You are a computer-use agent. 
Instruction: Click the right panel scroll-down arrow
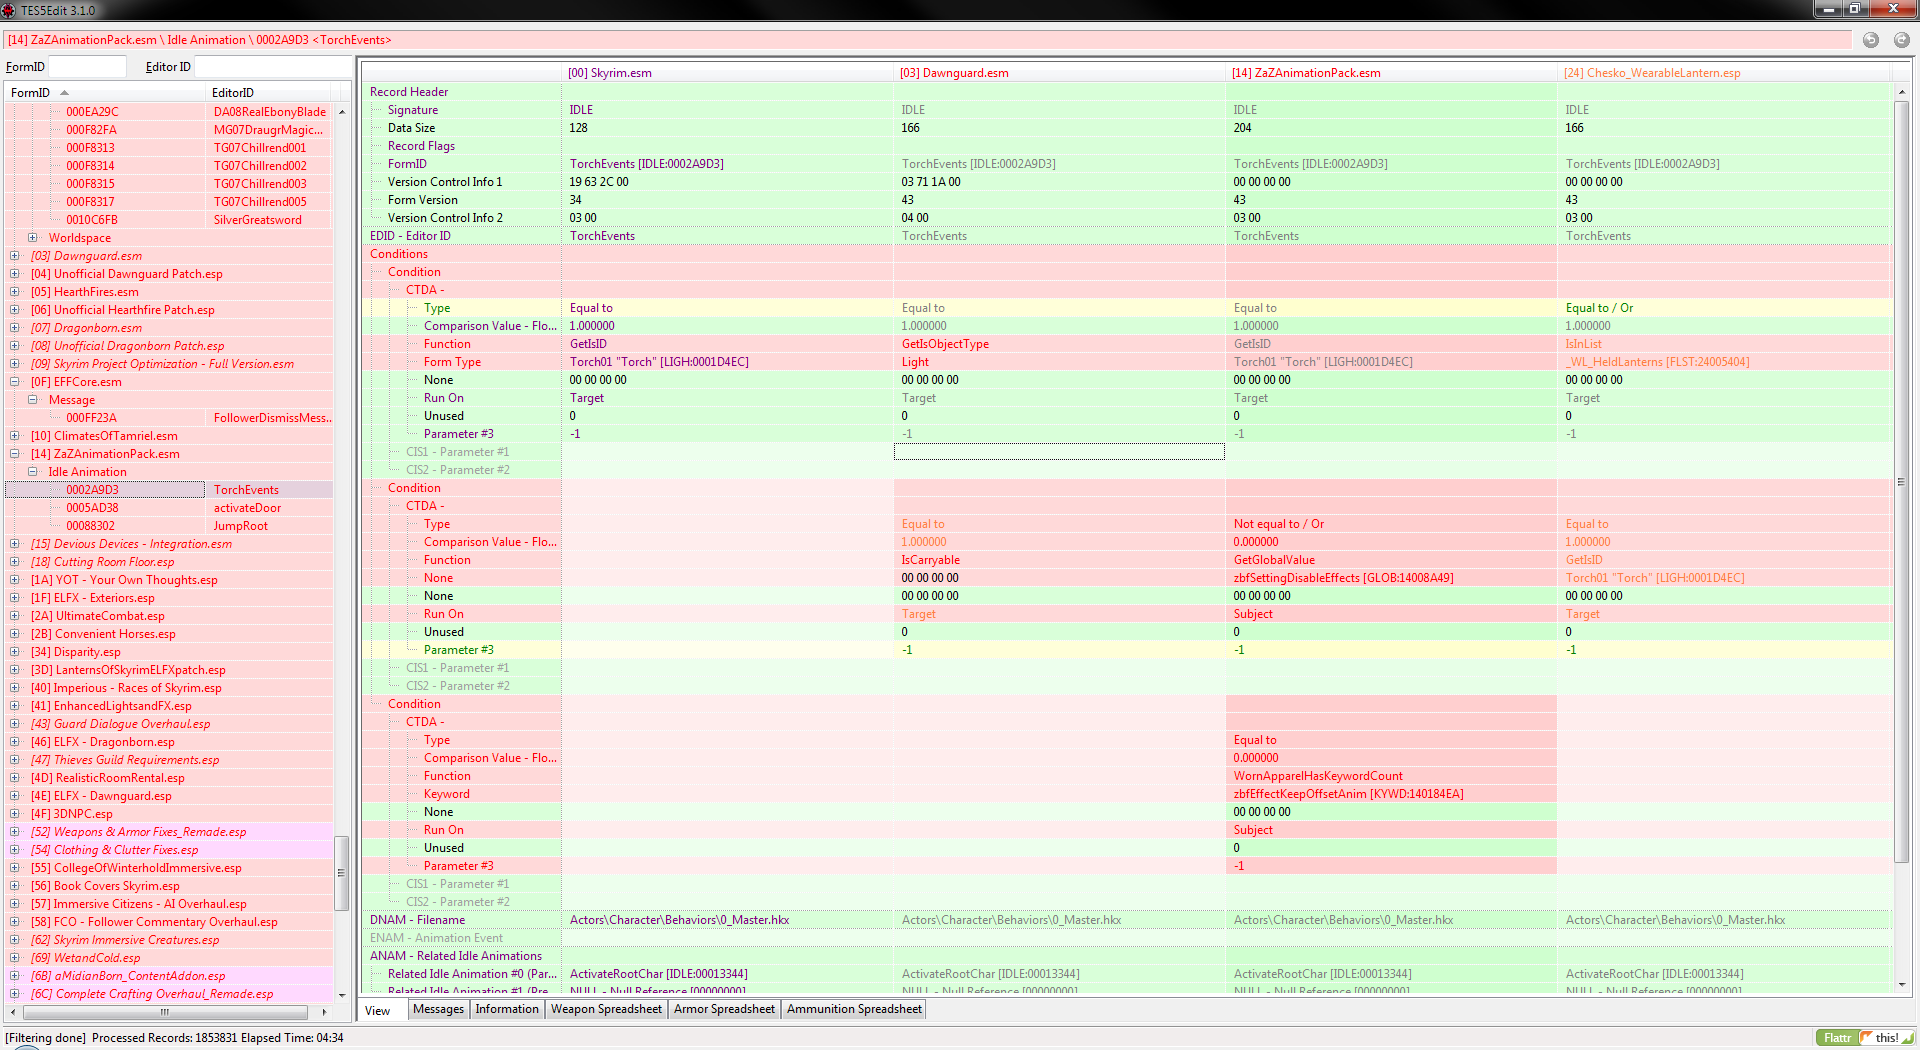pos(1901,985)
